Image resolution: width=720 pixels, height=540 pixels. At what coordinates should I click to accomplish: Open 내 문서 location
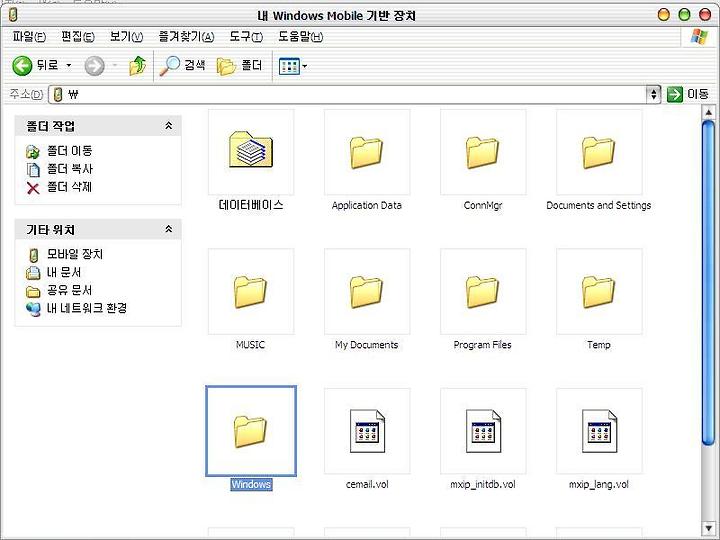pos(53,272)
